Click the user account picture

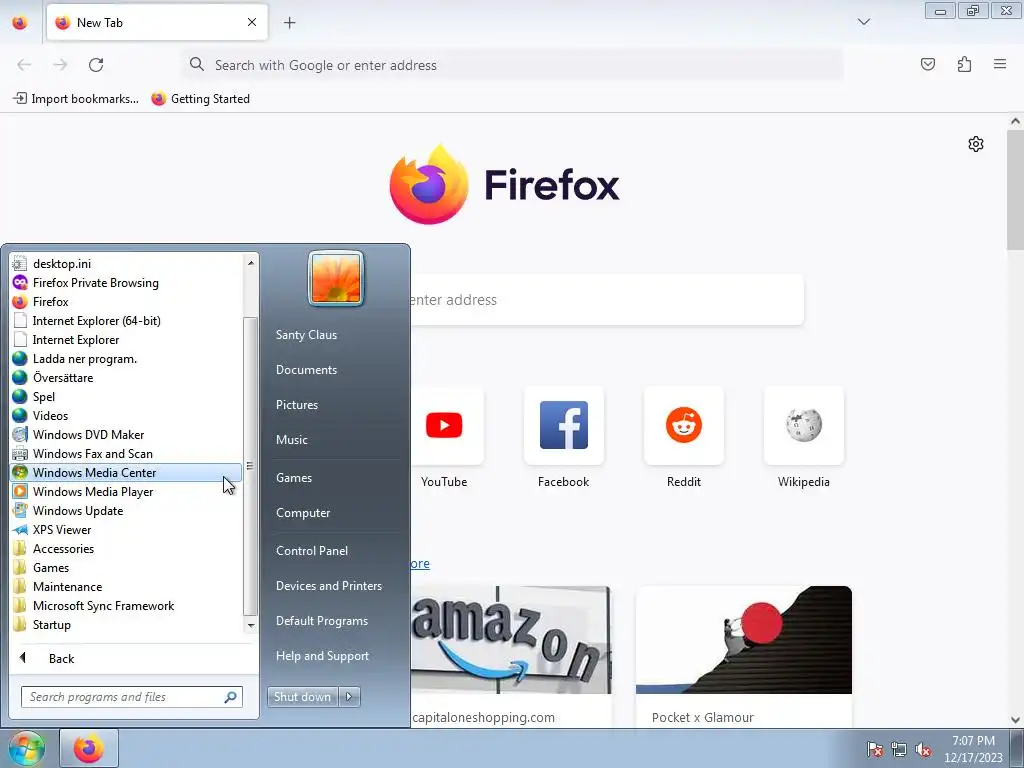(336, 279)
